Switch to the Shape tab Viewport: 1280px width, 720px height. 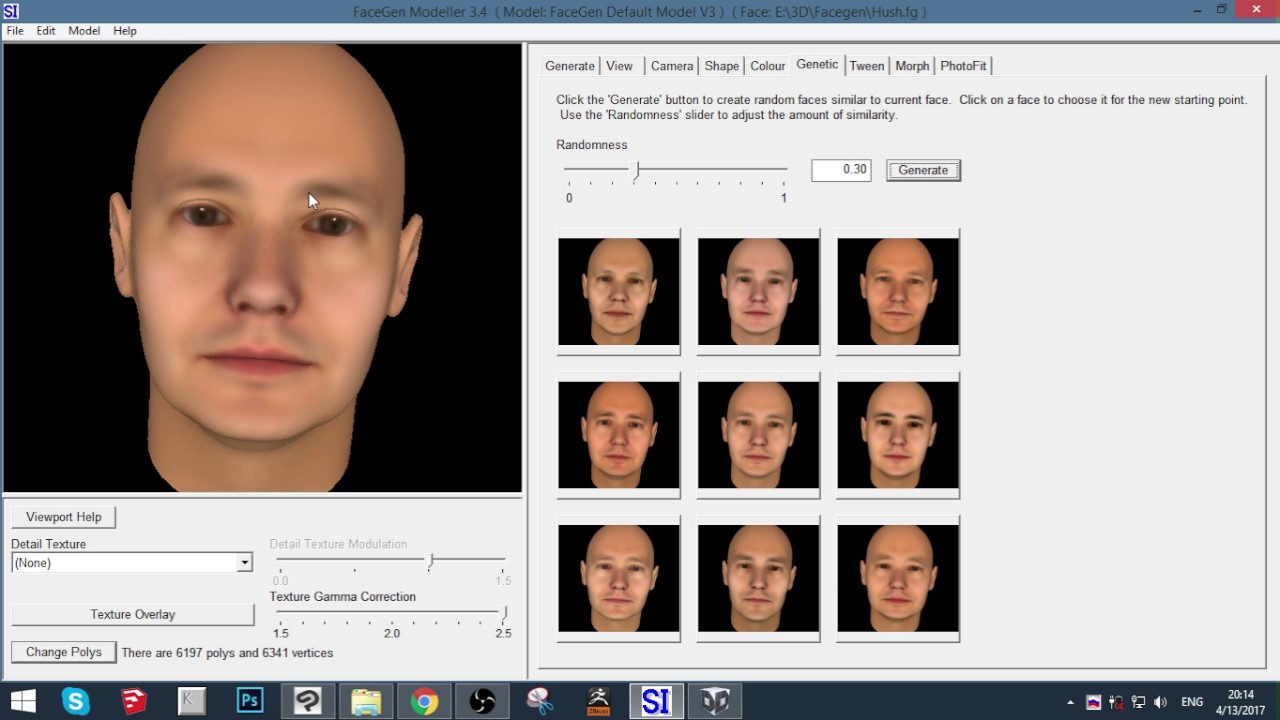click(722, 66)
